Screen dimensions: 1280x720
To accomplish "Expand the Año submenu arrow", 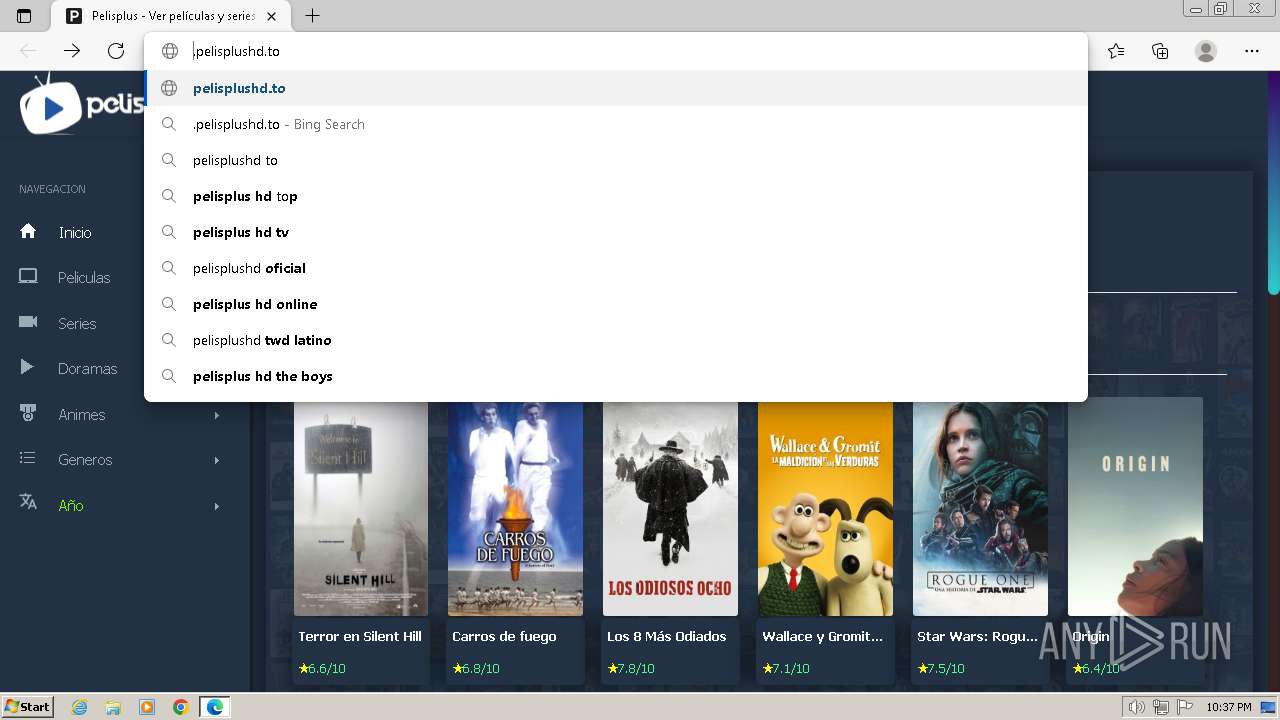I will (216, 506).
